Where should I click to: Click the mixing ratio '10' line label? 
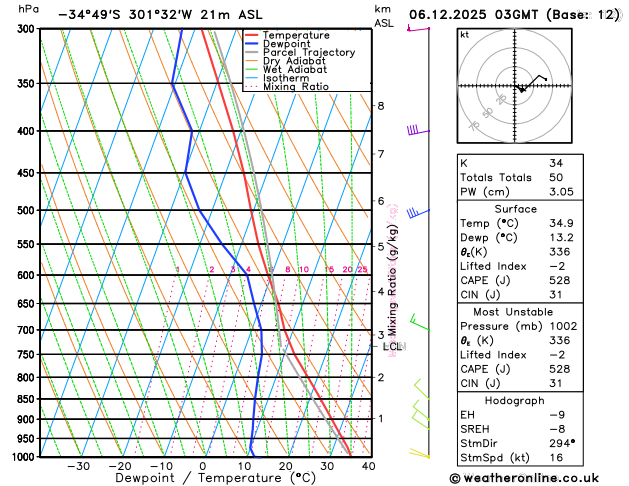[x=304, y=269]
